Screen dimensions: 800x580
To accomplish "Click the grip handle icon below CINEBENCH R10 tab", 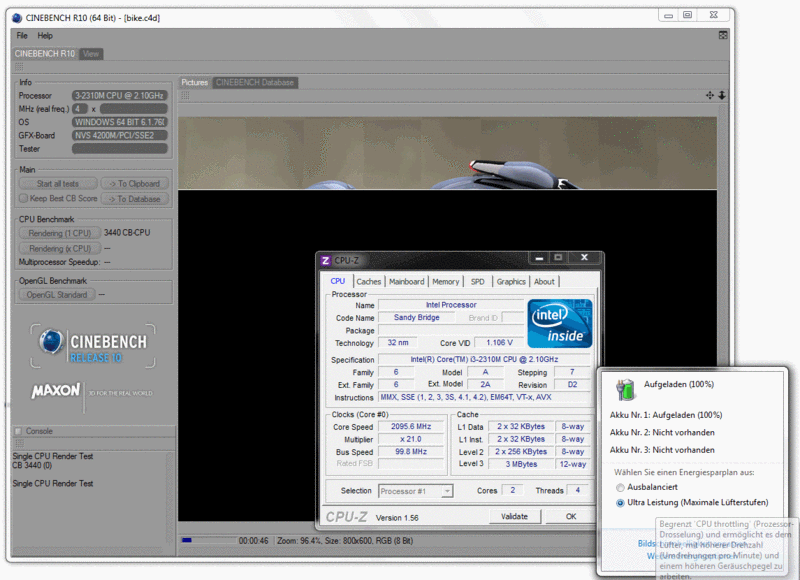I will click(19, 67).
